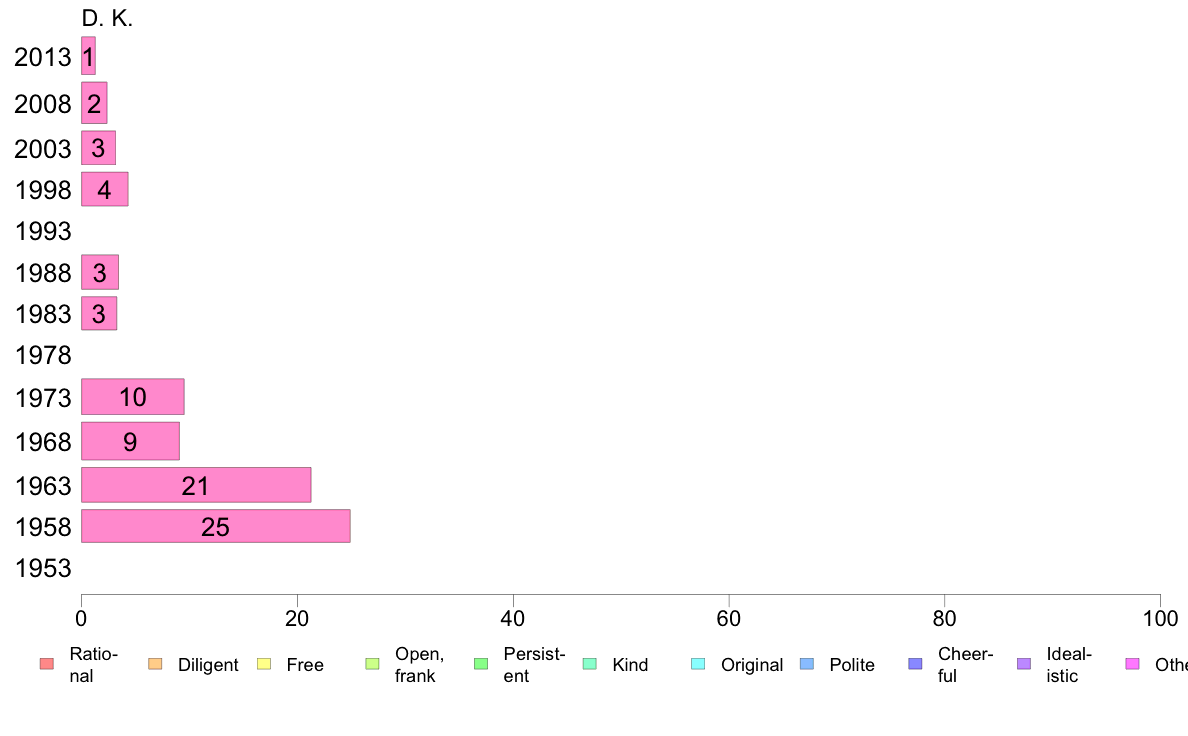
Task: Click the 2008 bar labeled 2
Action: pos(94,103)
